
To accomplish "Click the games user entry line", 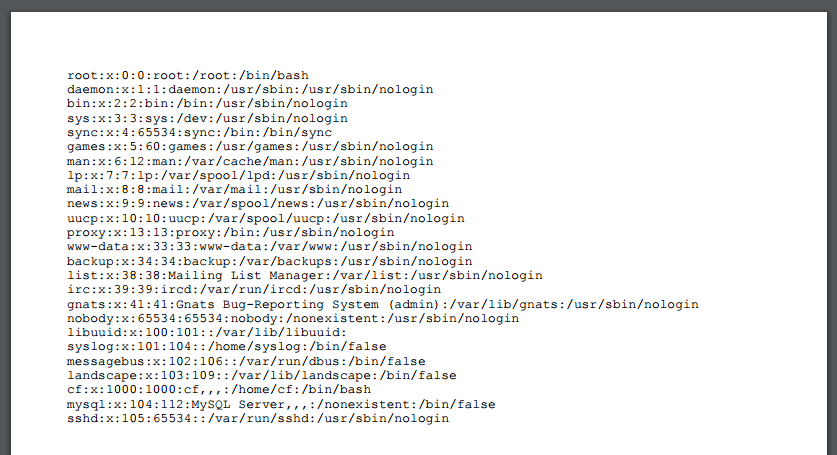I will (x=250, y=146).
